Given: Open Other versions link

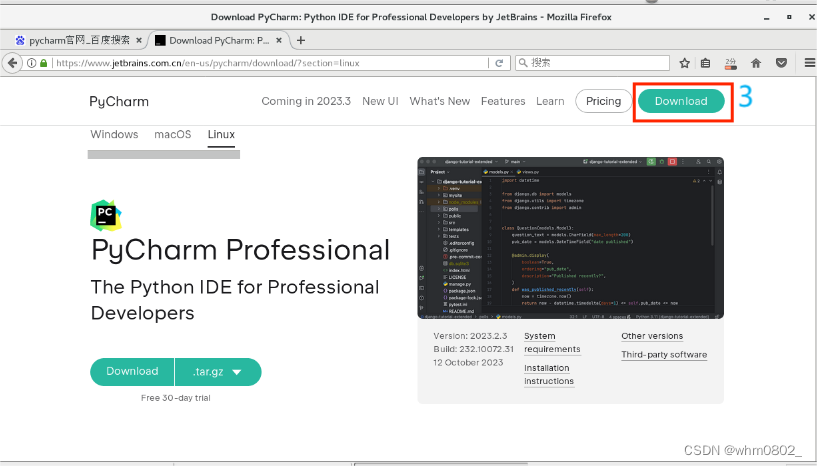Looking at the screenshot, I should (652, 336).
